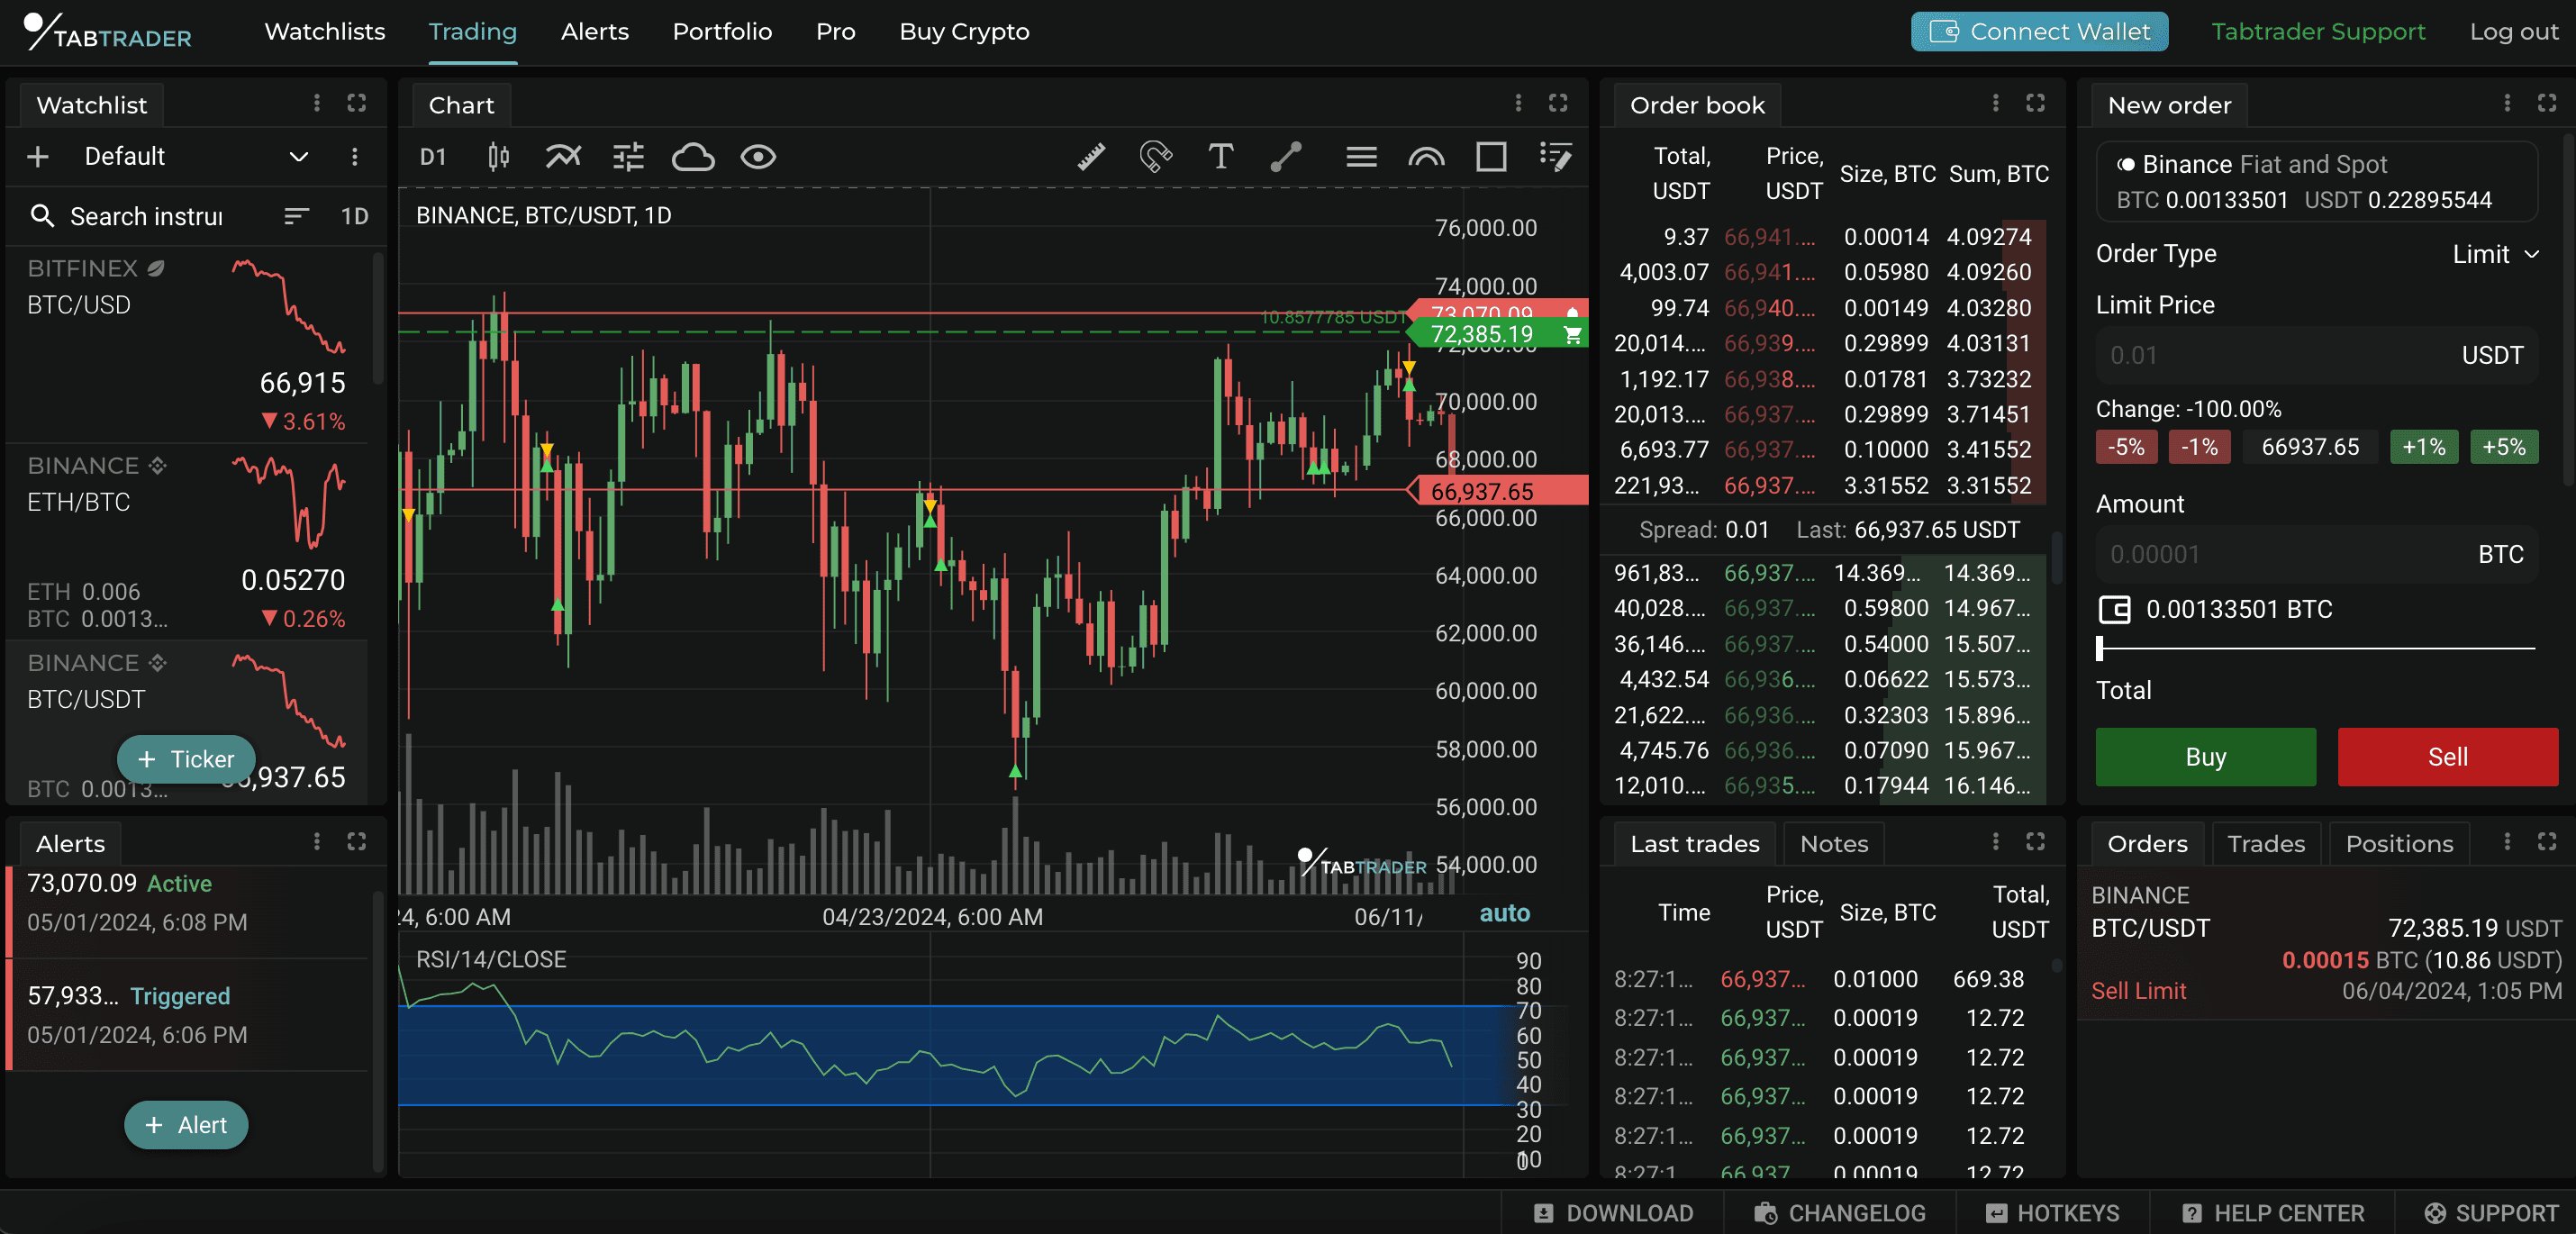Open the HOTKEYS footer link
Screen dimensions: 2576x1234
2052,1213
